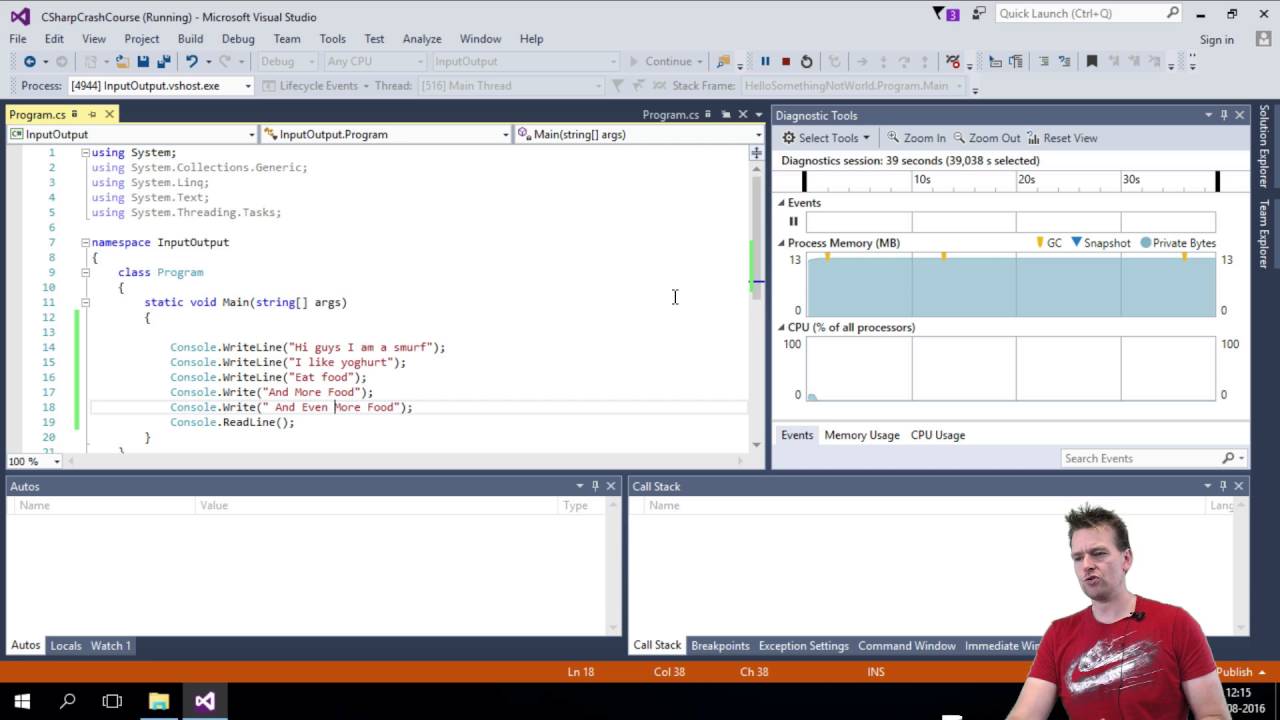
Task: Click the Visual Studio taskbar icon
Action: pyautogui.click(x=205, y=701)
